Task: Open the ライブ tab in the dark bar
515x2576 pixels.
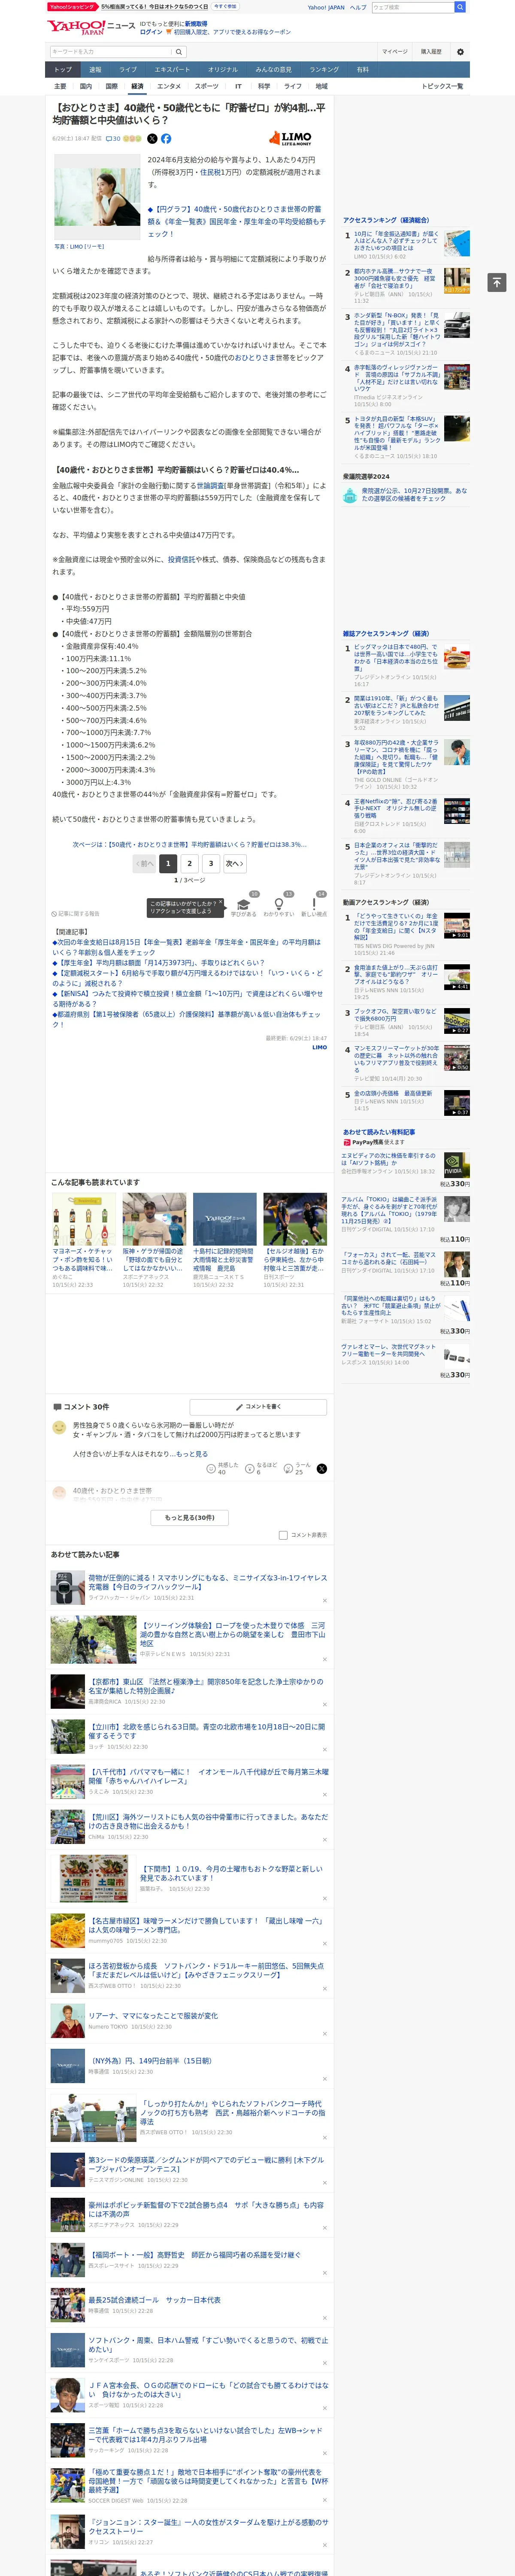Action: tap(128, 70)
